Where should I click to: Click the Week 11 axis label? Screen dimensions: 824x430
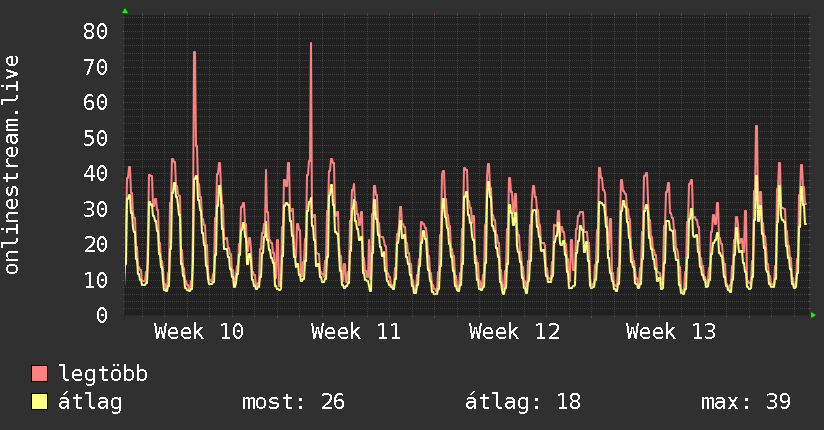(x=356, y=332)
